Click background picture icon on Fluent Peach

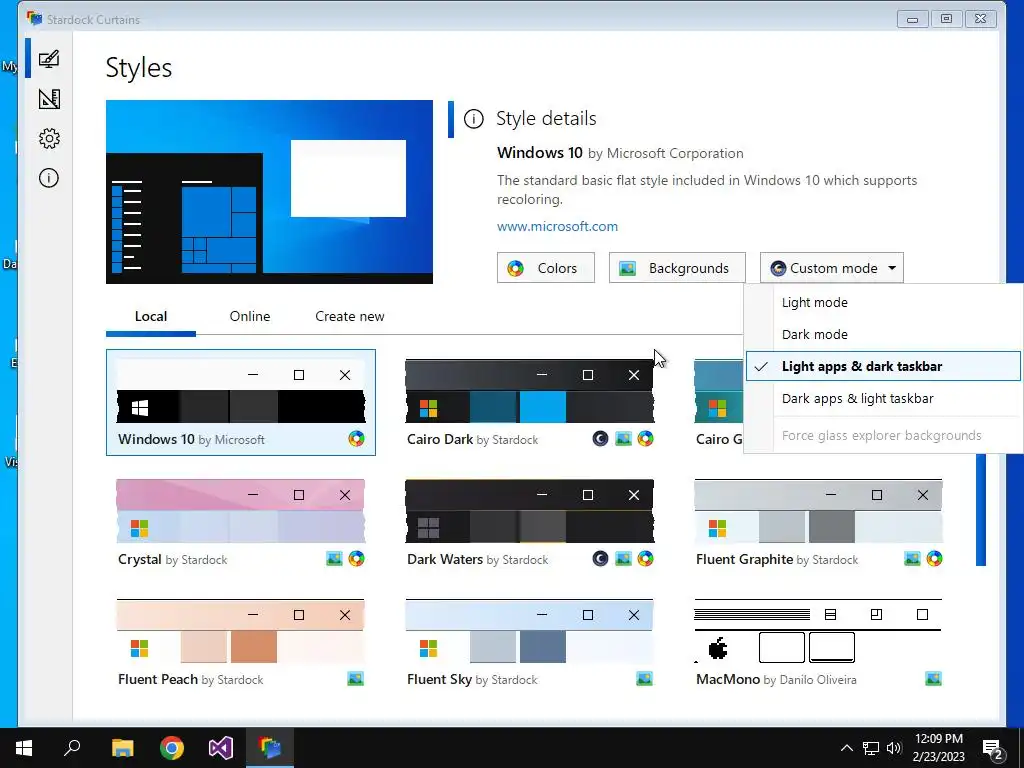355,679
